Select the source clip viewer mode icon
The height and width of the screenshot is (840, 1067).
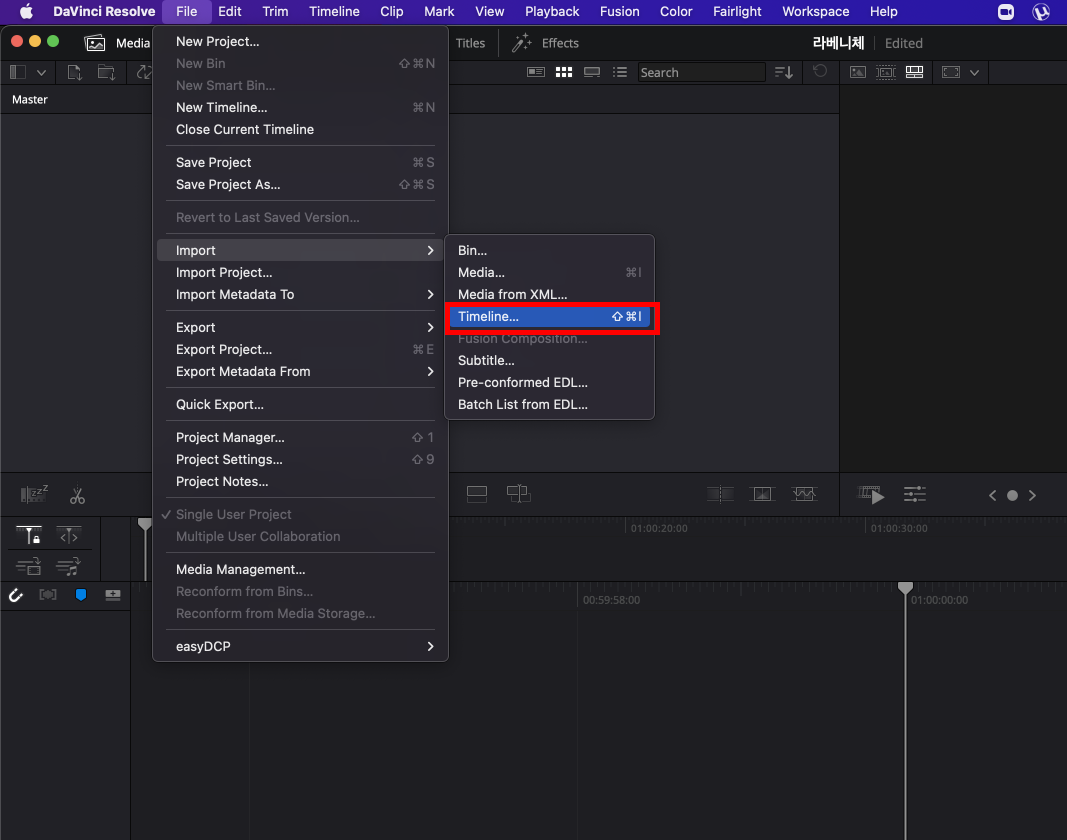pos(857,72)
